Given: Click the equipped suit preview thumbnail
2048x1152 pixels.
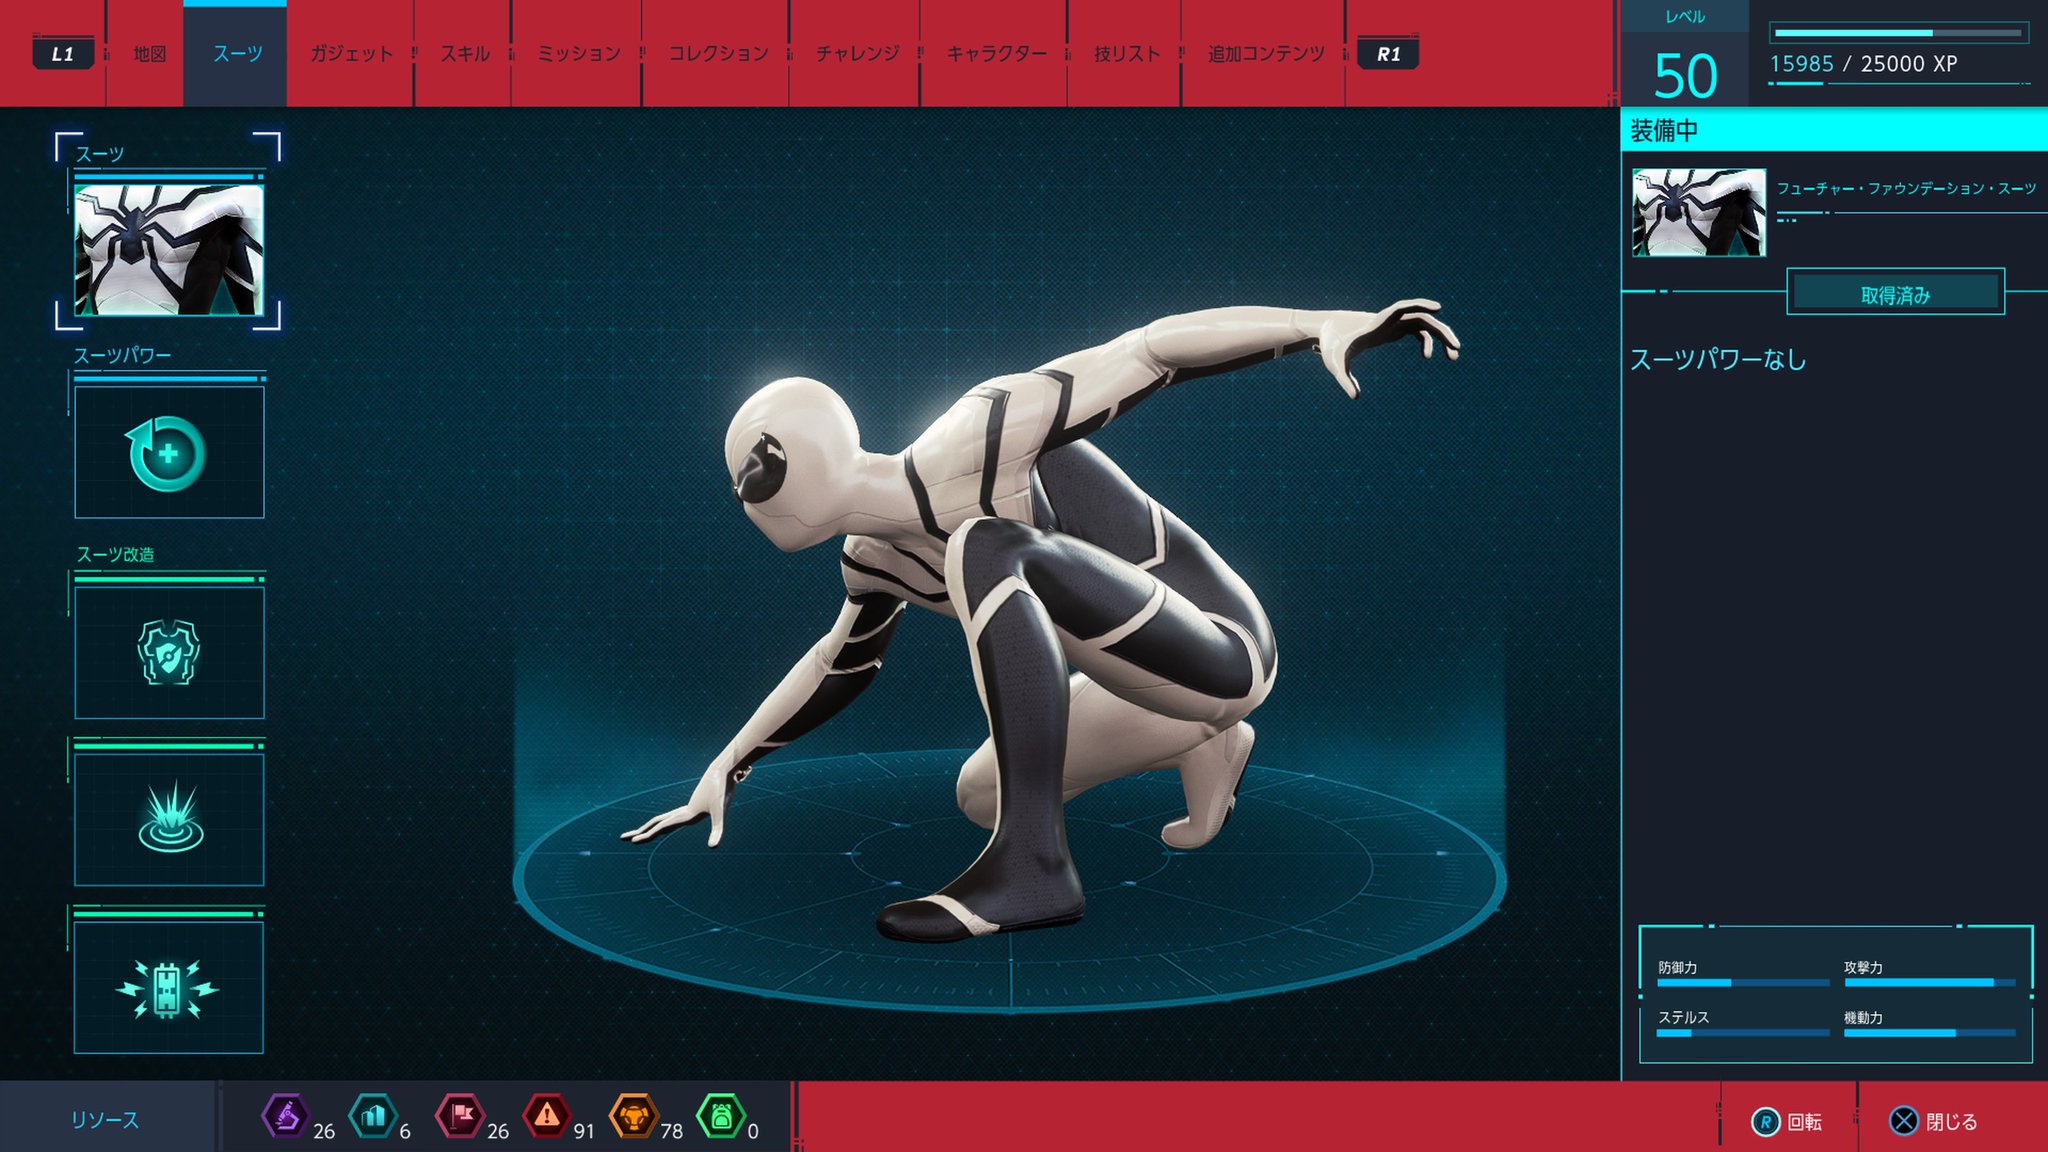Looking at the screenshot, I should 1699,212.
